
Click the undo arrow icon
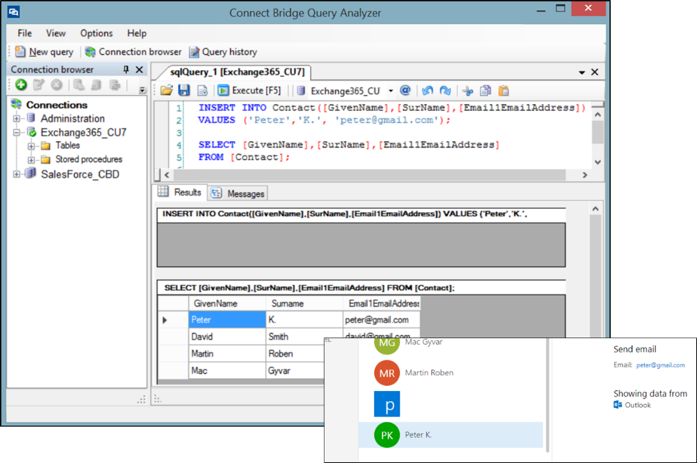click(427, 91)
